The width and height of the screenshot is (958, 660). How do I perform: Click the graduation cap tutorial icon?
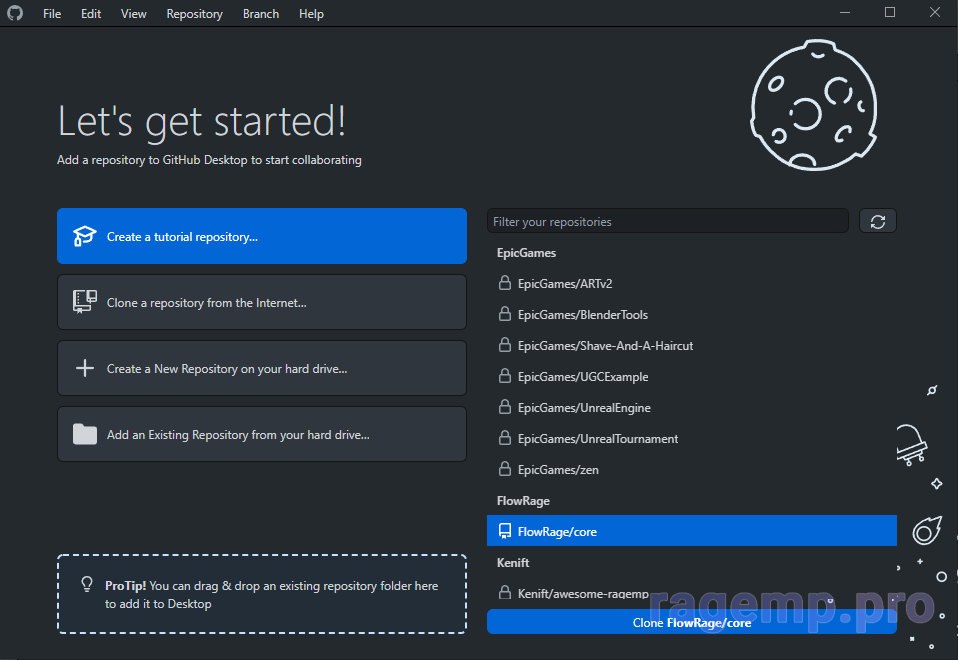click(84, 236)
